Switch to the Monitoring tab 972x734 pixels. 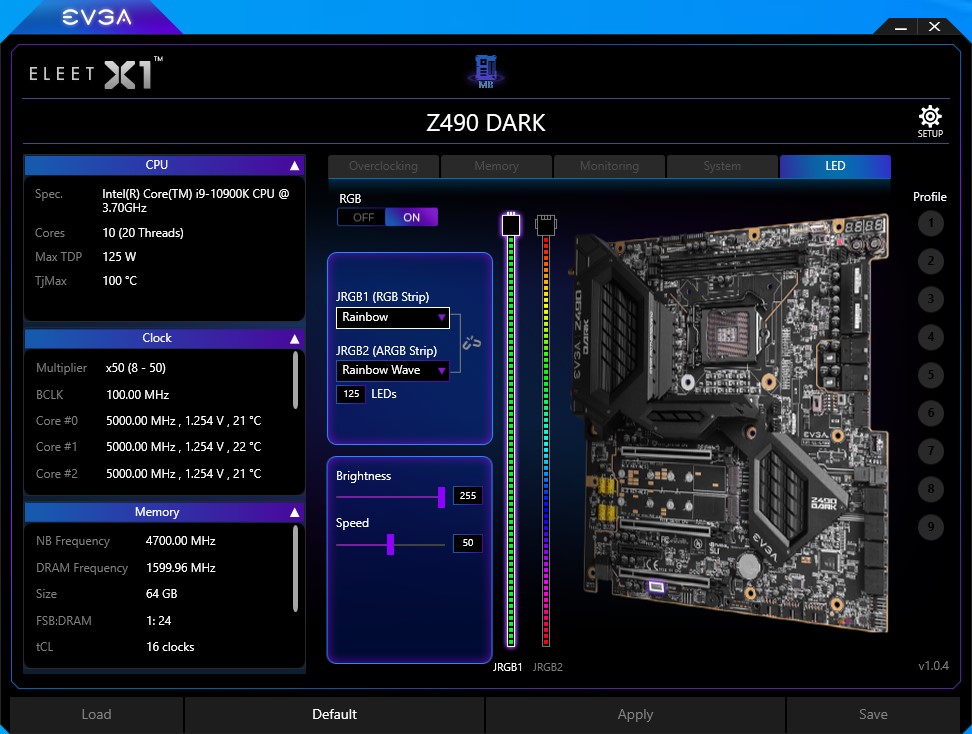(x=609, y=166)
